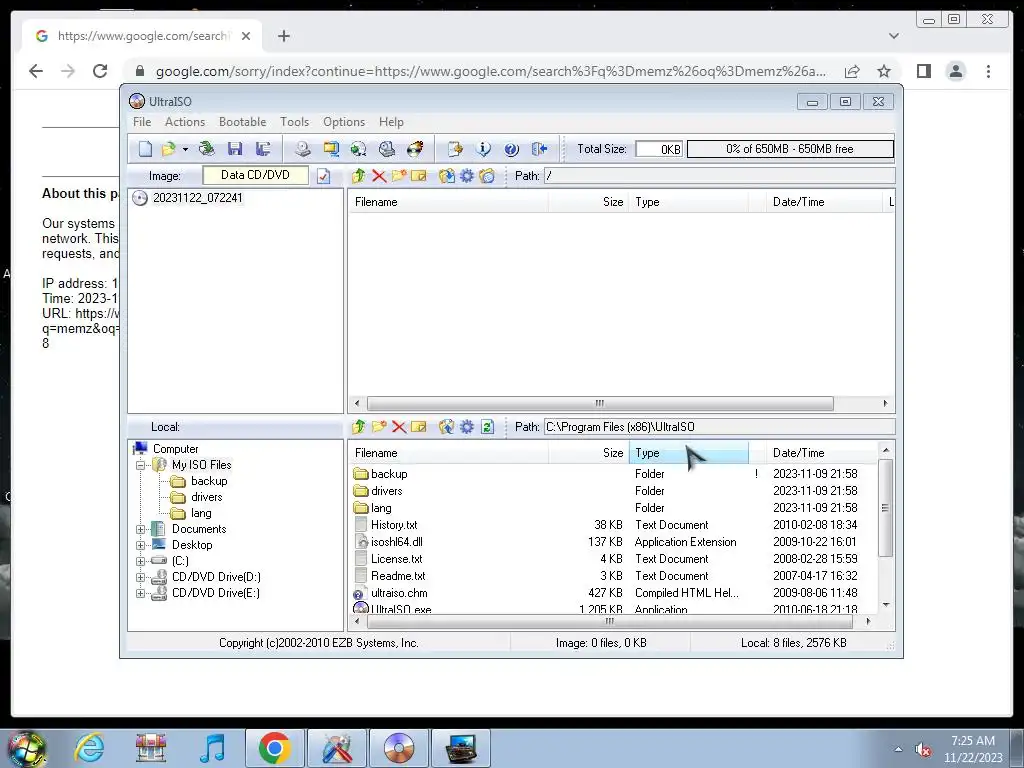This screenshot has height=768, width=1024.
Task: Click the Mount to Virtual Drive icon
Action: [387, 149]
